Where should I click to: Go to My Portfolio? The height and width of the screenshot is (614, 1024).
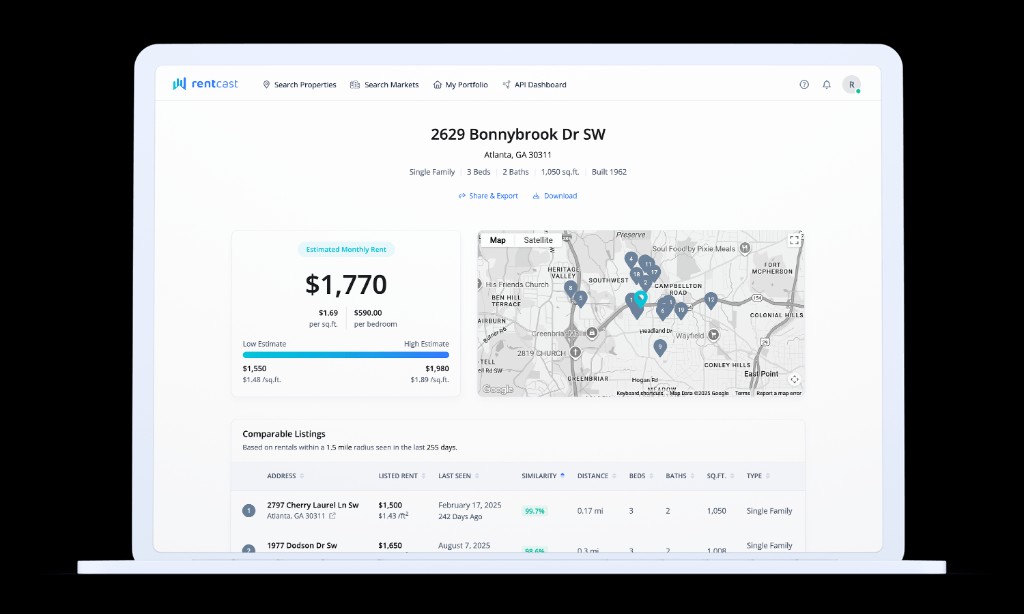460,85
